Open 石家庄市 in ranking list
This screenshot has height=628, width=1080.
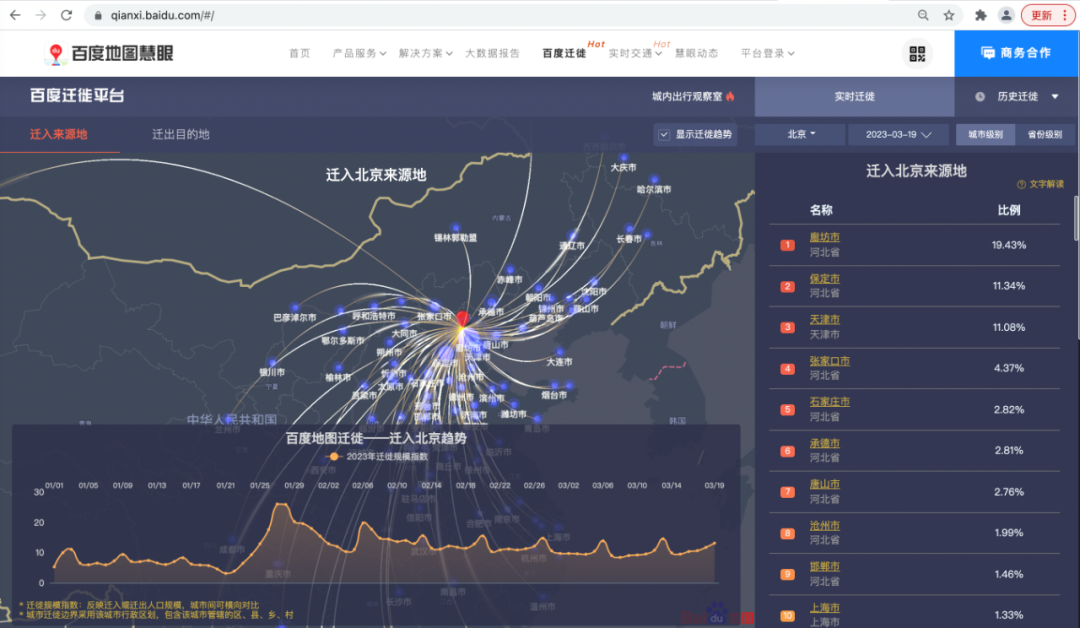829,401
